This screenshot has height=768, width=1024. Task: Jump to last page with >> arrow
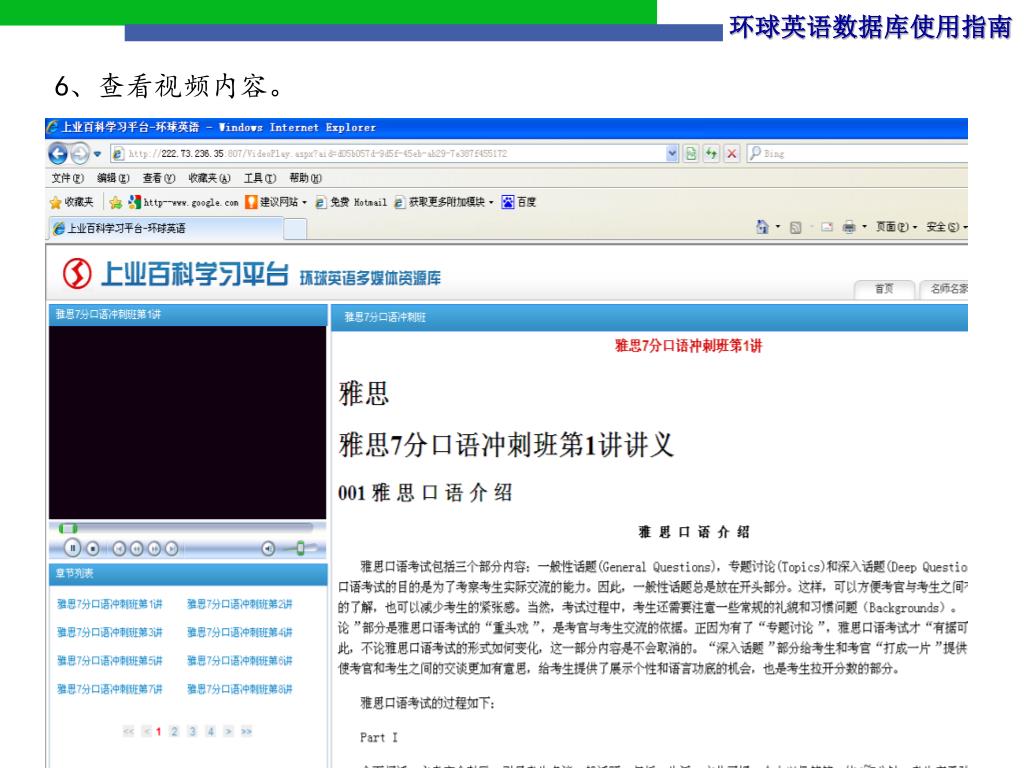tap(246, 731)
